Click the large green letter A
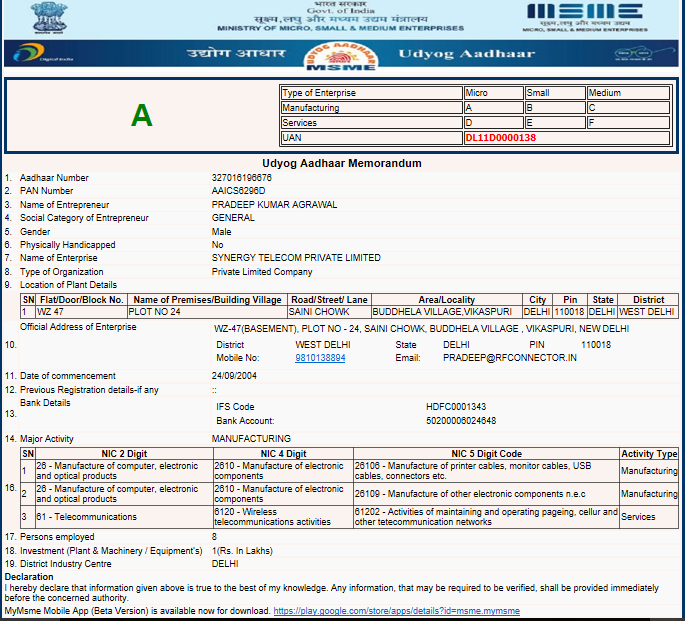This screenshot has height=621, width=685. tap(142, 115)
